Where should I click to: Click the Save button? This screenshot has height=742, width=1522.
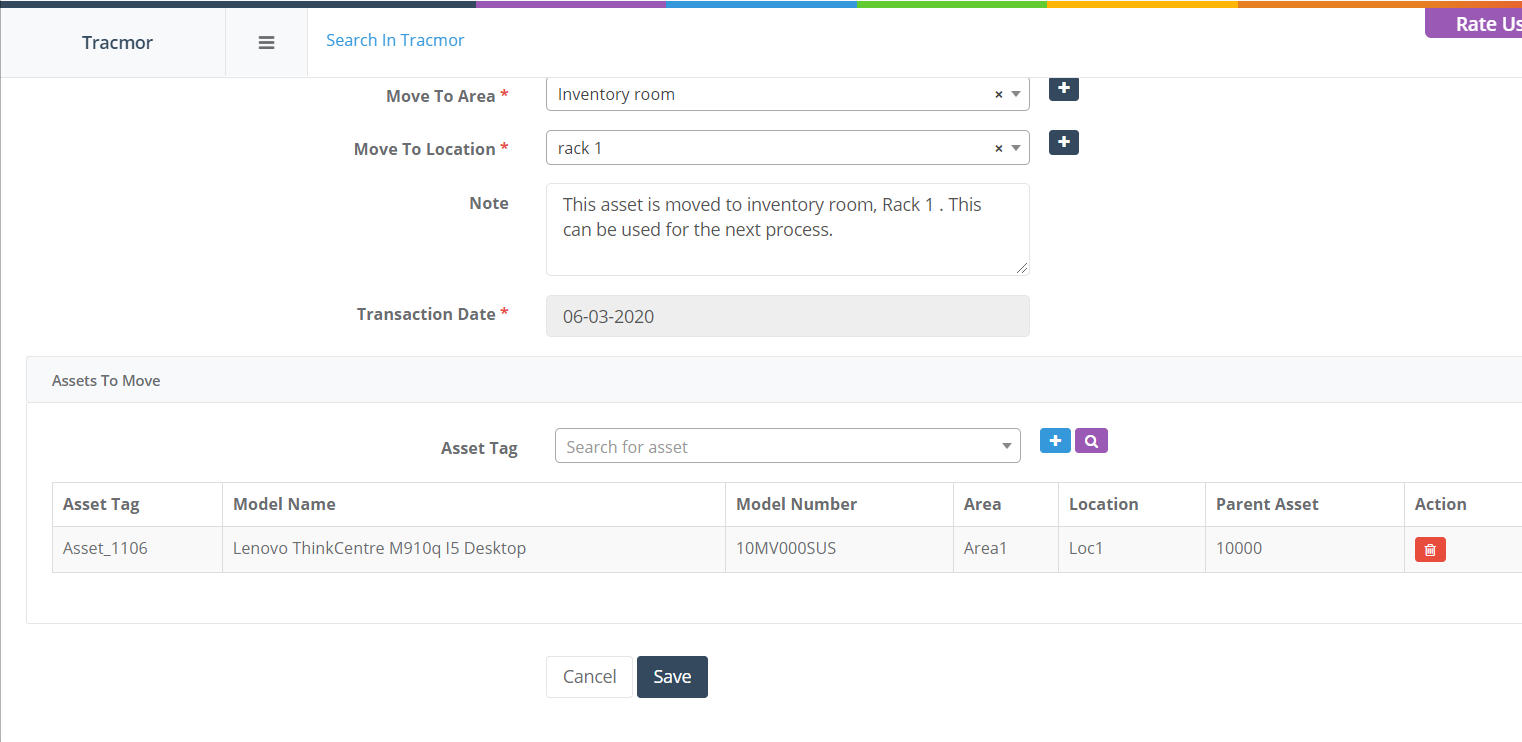click(672, 677)
